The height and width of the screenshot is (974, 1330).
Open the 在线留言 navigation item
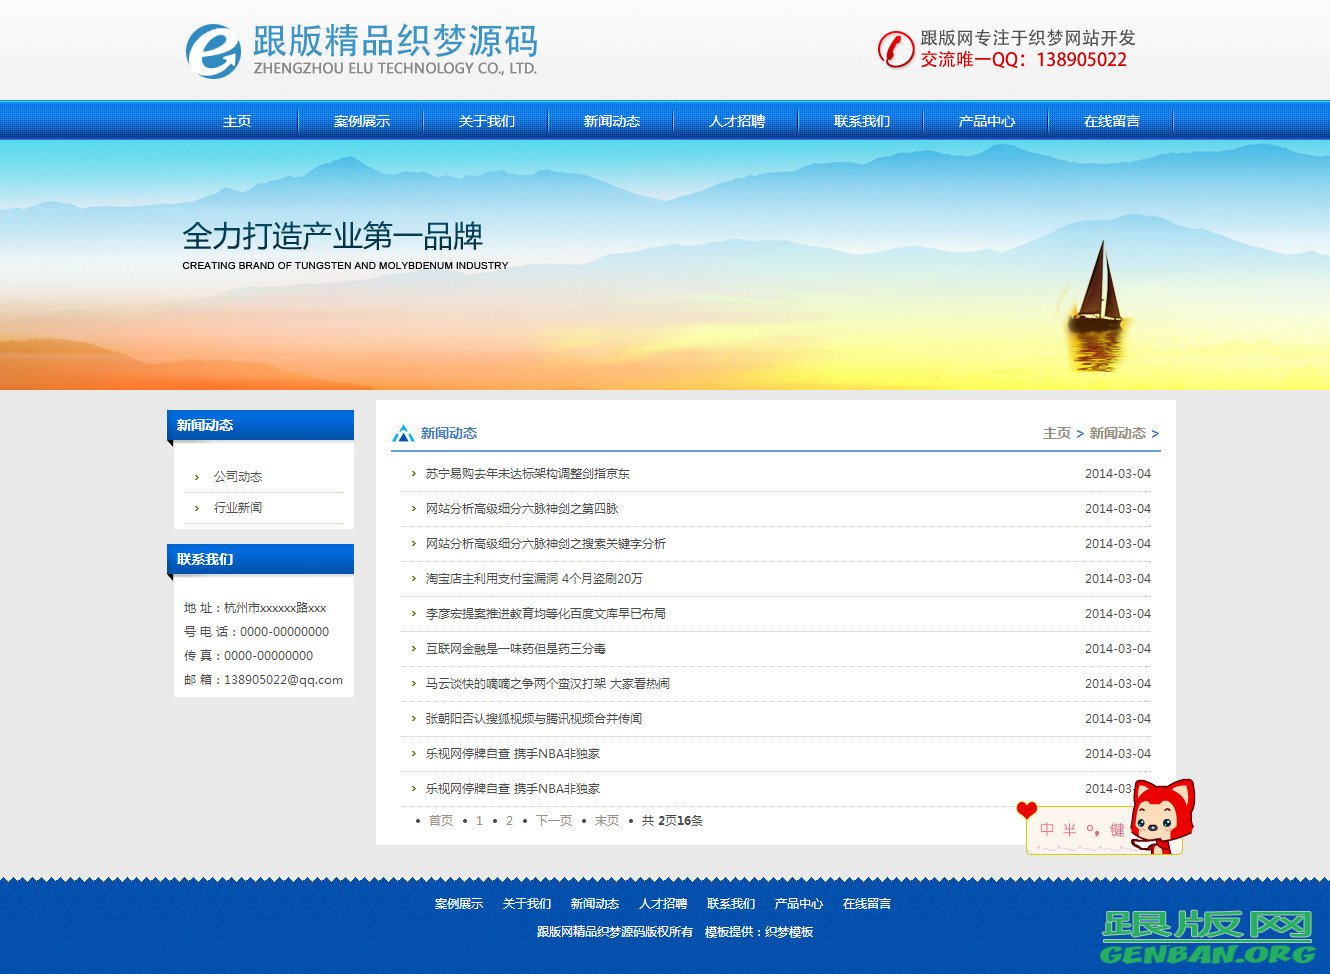point(1111,121)
